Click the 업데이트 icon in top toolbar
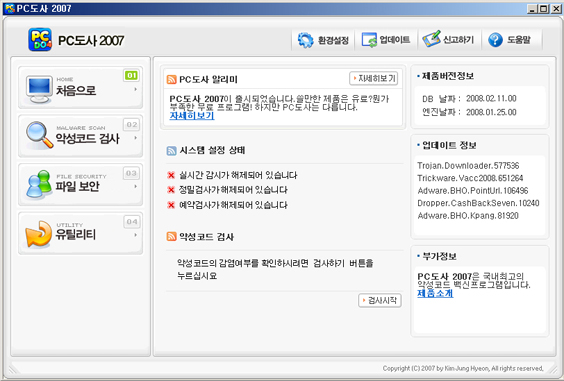 pyautogui.click(x=369, y=40)
